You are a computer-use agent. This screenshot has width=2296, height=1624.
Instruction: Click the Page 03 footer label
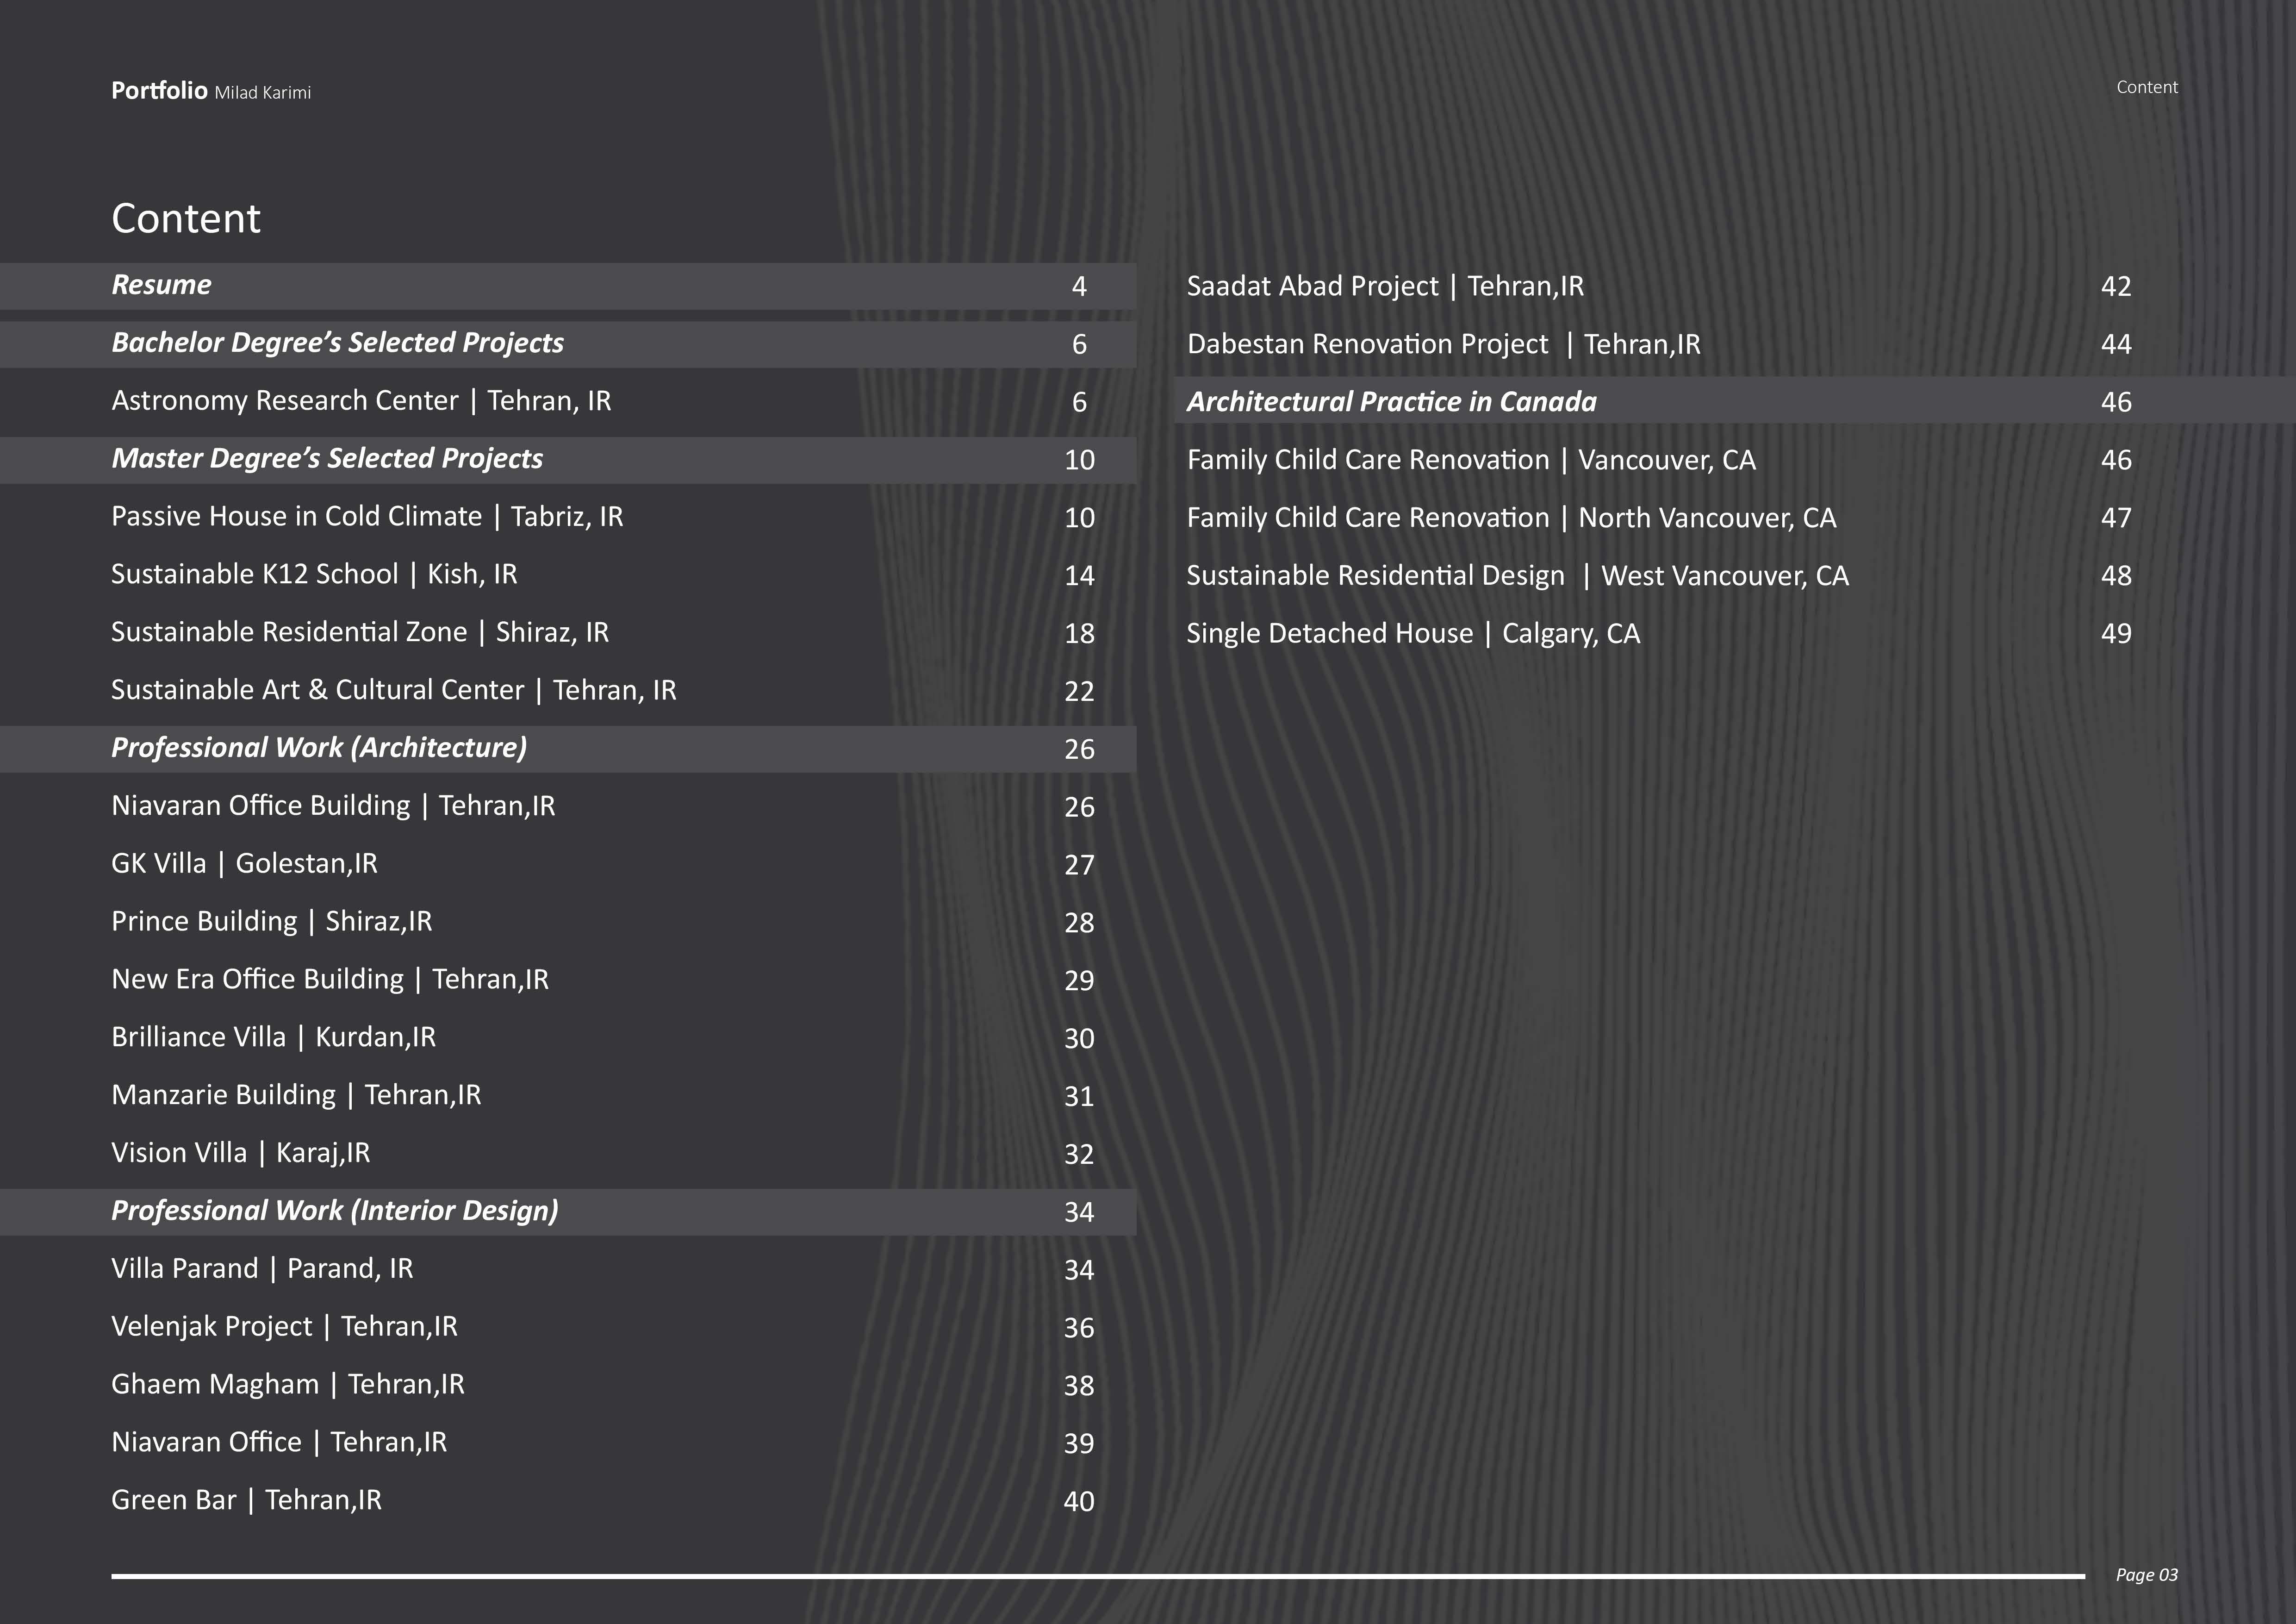click(2146, 1575)
